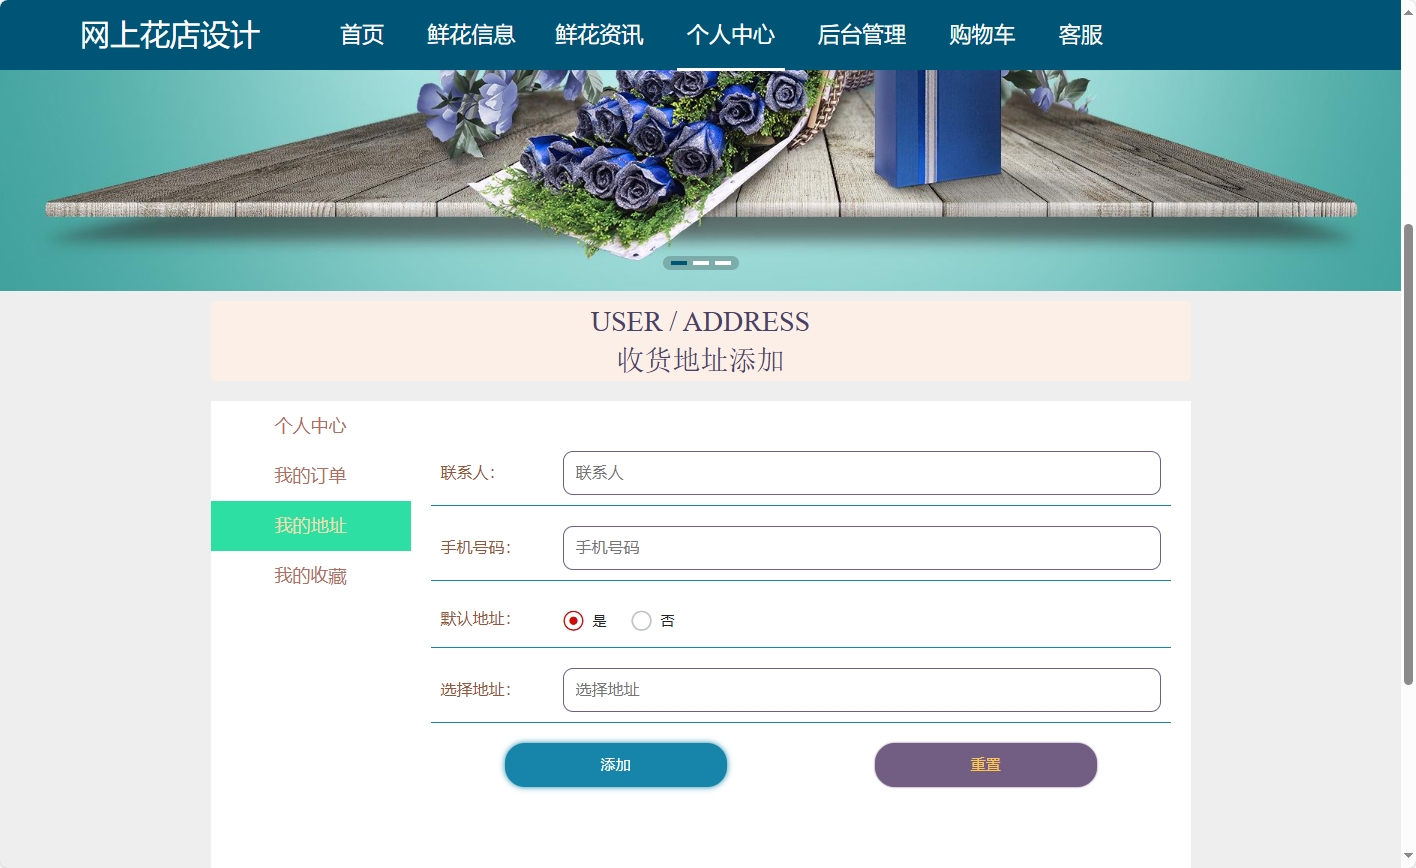1416x868 pixels.
Task: Open the 个人中心 sidebar link
Action: 310,425
